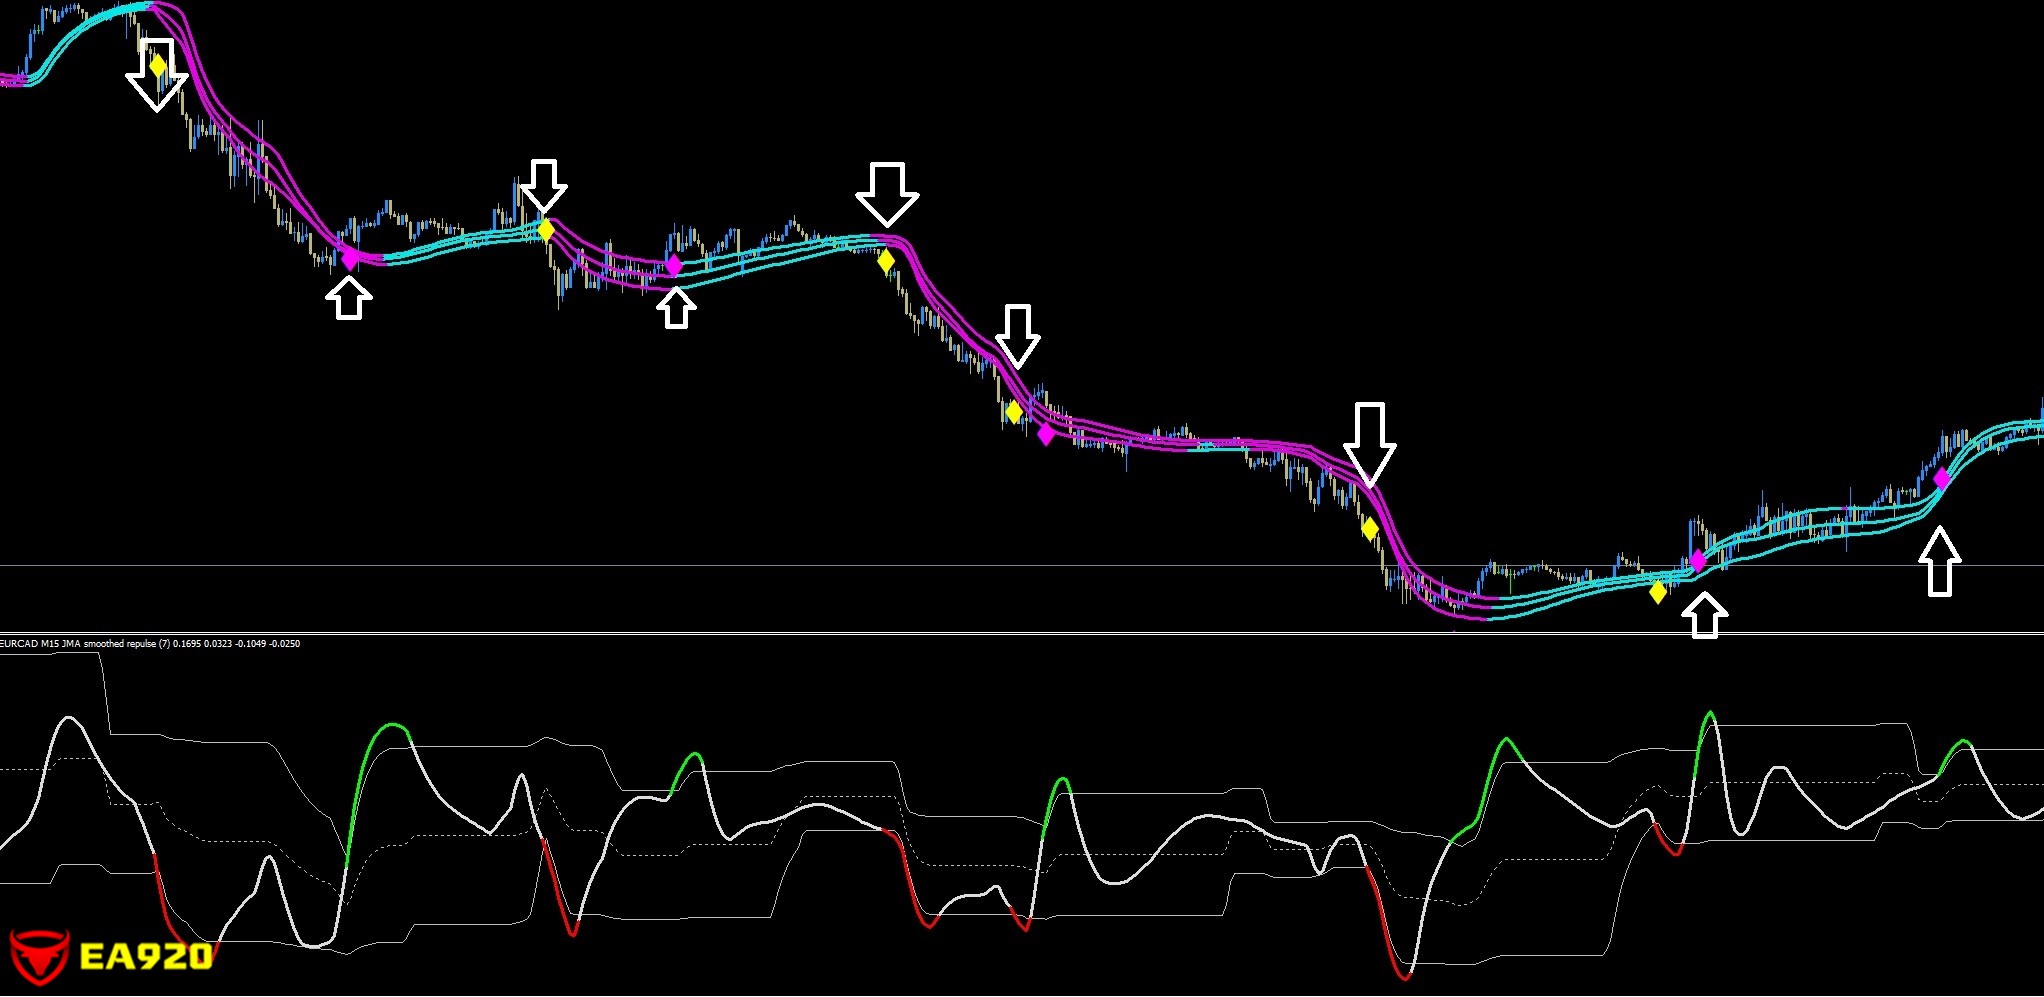
Task: Click the rightmost magenta diamond marker
Action: click(1941, 479)
